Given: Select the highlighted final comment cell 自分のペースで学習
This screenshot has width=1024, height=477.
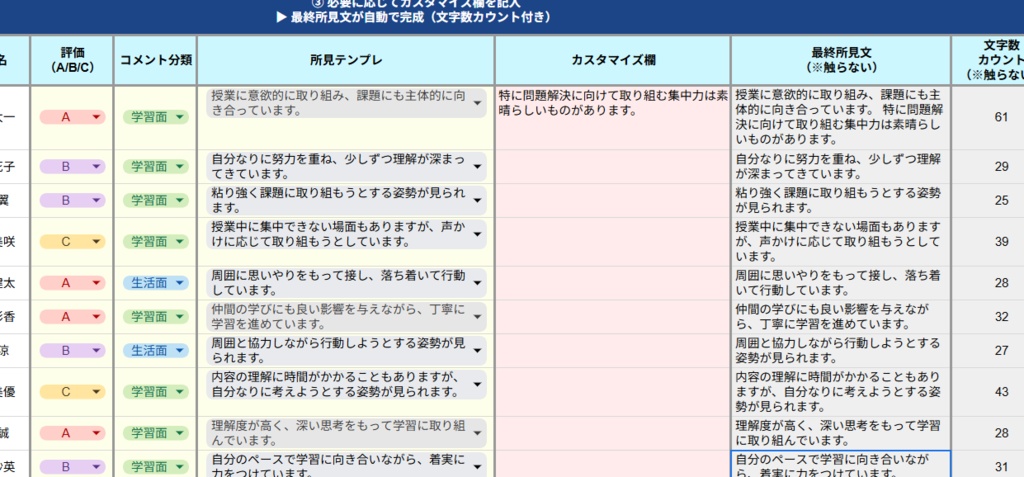Looking at the screenshot, I should pos(840,465).
